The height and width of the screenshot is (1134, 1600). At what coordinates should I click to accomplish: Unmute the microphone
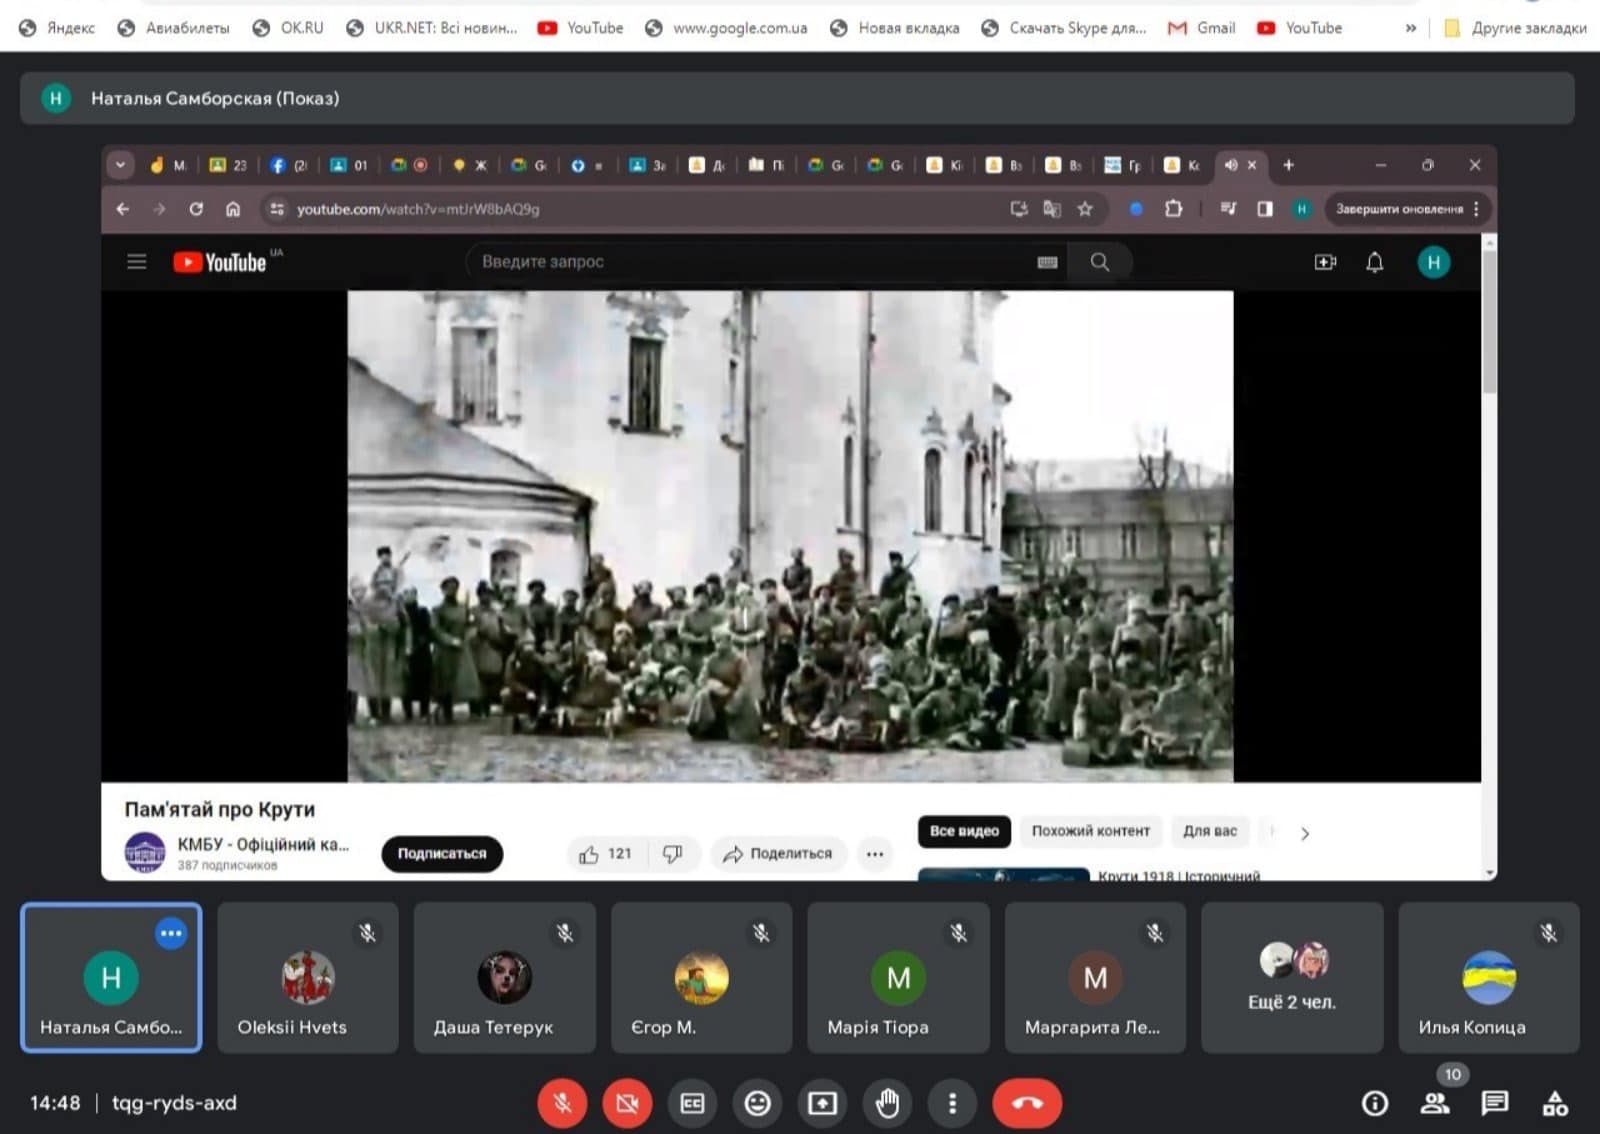(562, 1103)
